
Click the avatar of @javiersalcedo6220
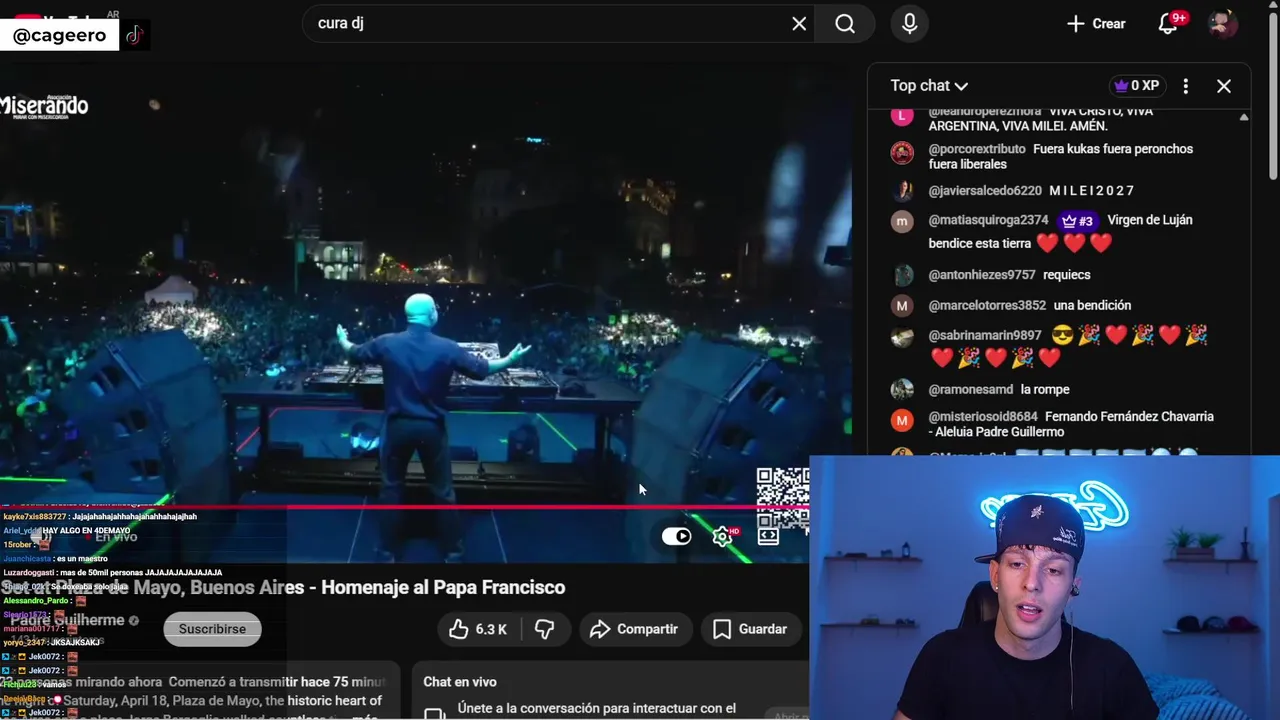pyautogui.click(x=902, y=191)
